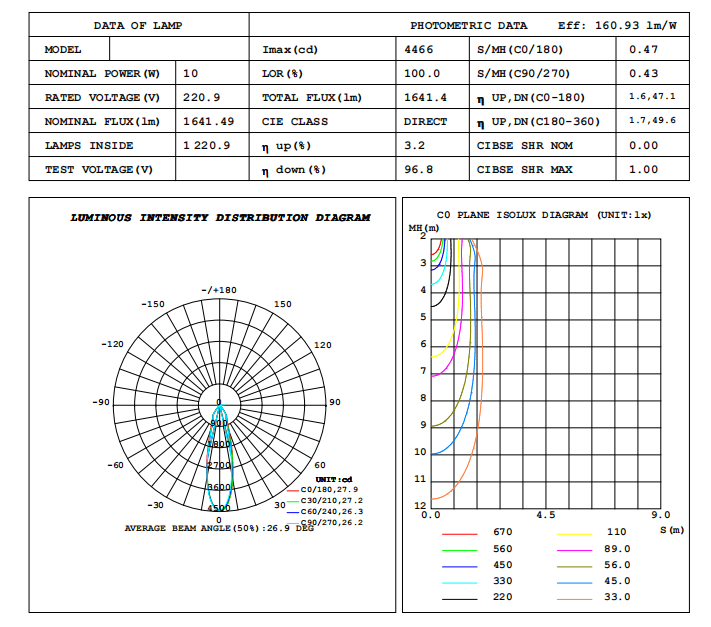The image size is (711, 627).
Task: Click the nominal flux value 1641.49
Action: click(209, 122)
